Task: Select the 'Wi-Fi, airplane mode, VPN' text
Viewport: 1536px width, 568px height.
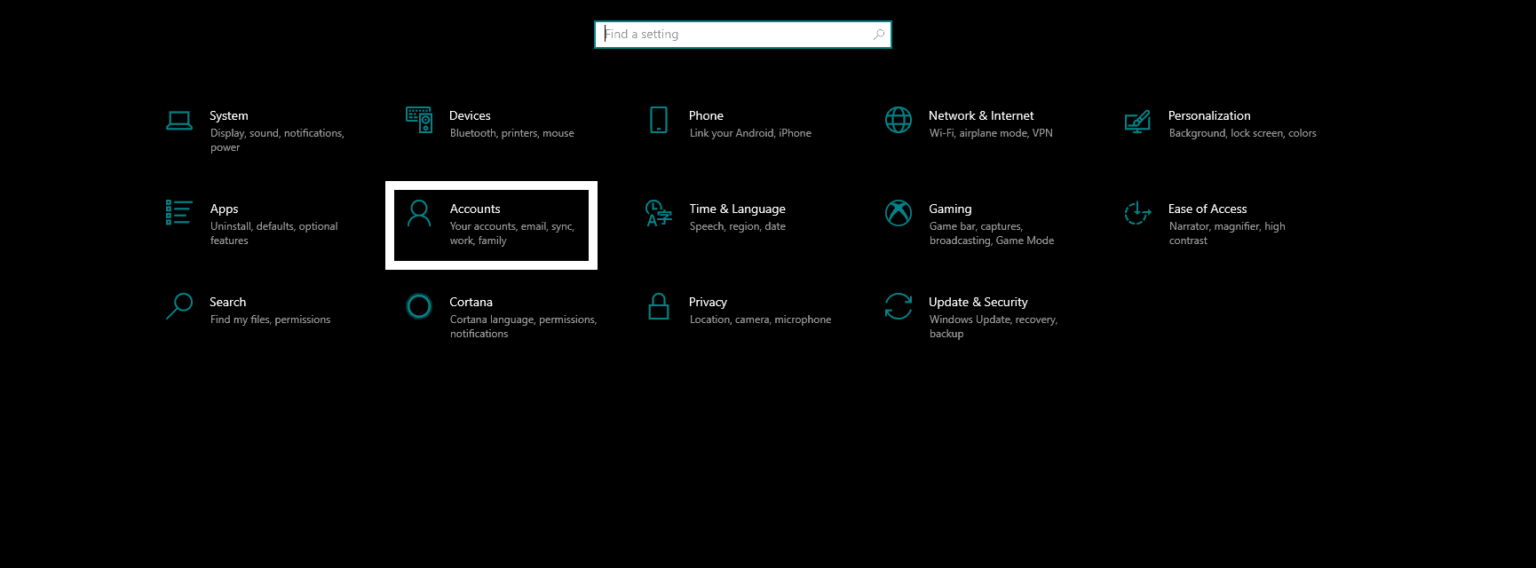Action: (x=990, y=133)
